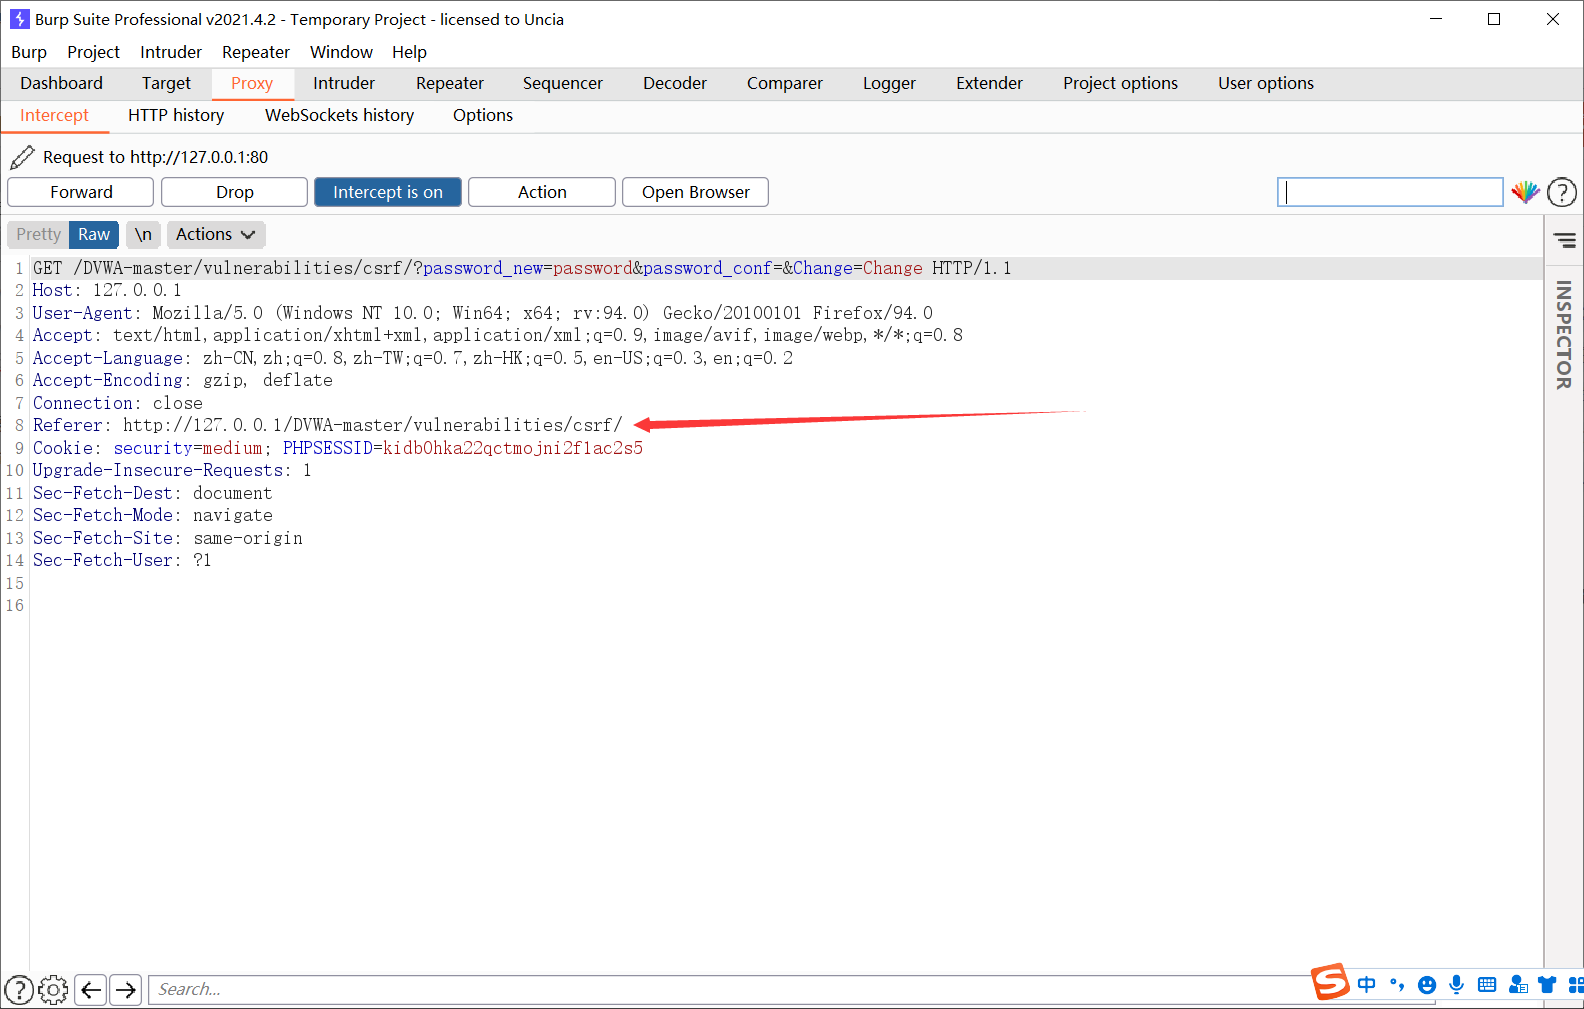The height and width of the screenshot is (1009, 1584).
Task: Click the Cookie header line
Action: (x=338, y=448)
